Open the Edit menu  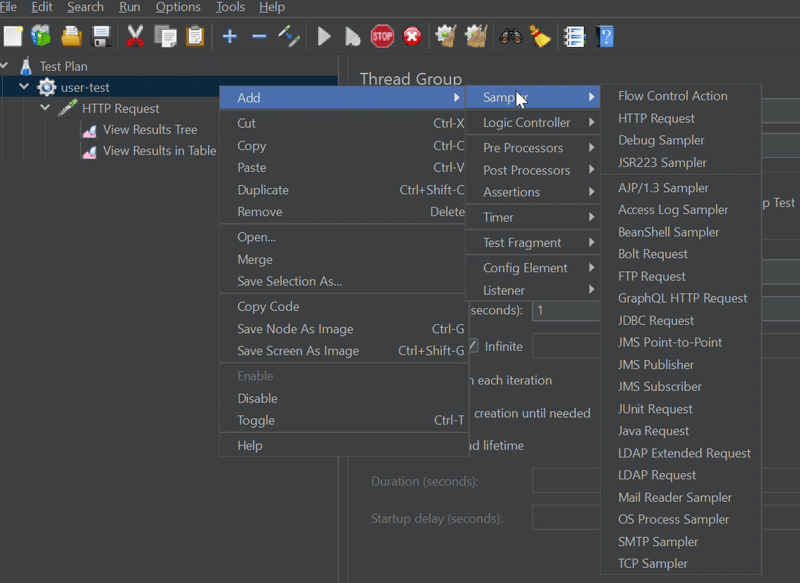[42, 7]
